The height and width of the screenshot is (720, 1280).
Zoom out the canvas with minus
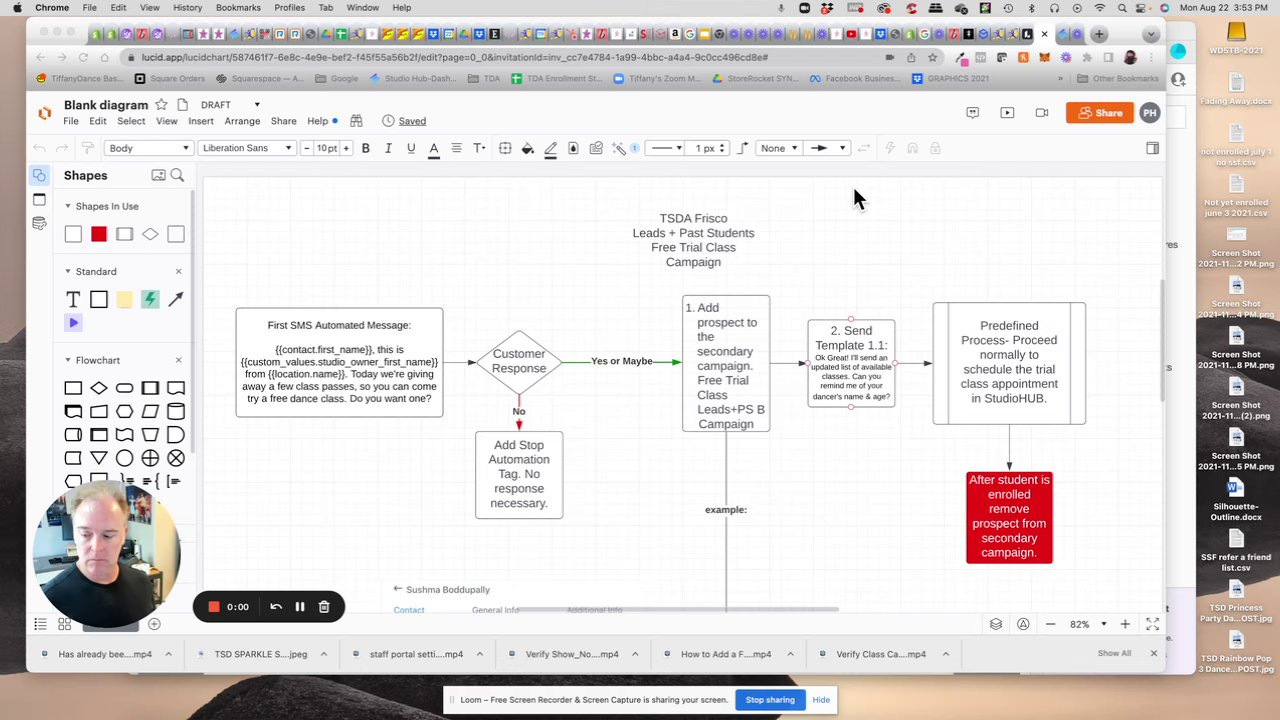pos(1050,624)
